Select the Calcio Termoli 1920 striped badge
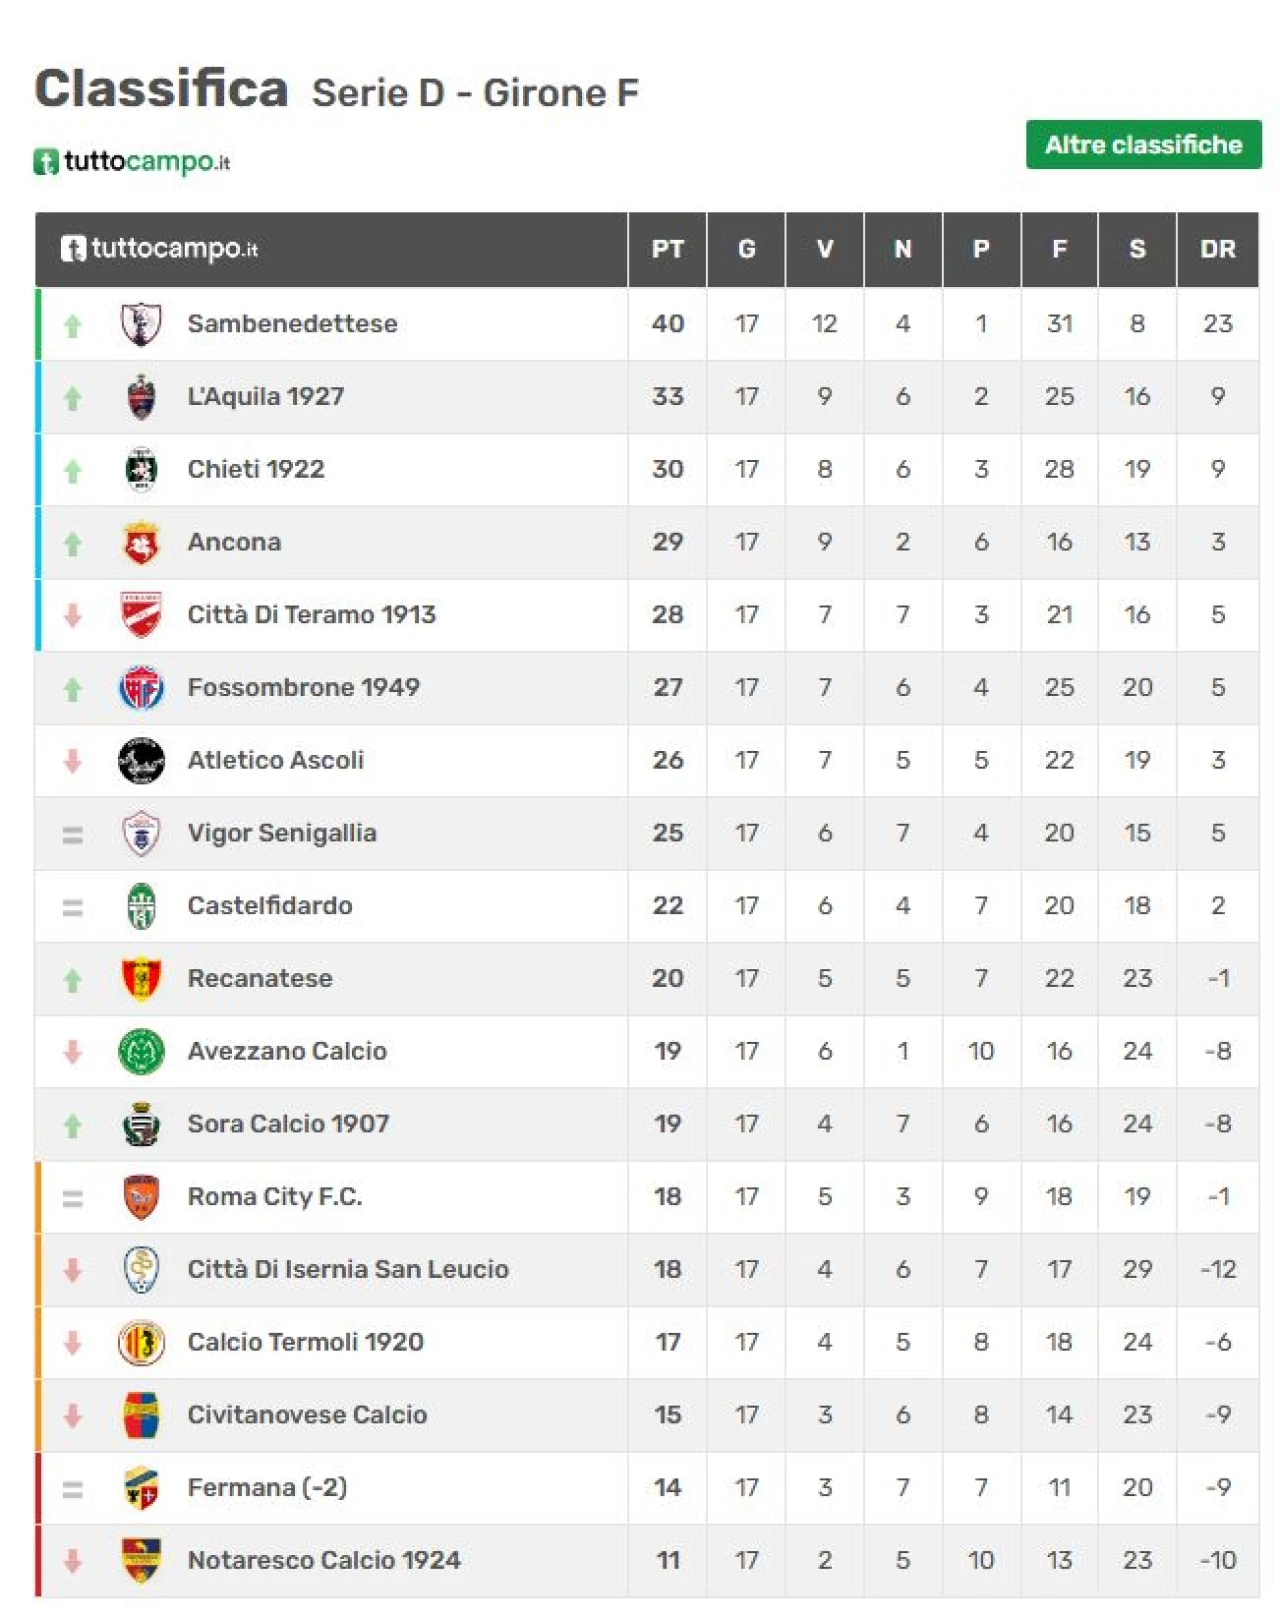This screenshot has width=1280, height=1616. 141,1342
